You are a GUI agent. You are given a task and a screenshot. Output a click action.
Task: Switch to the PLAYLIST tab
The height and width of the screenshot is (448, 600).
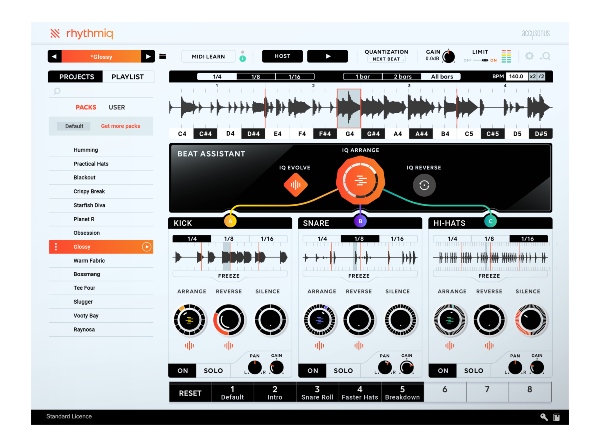[x=128, y=77]
